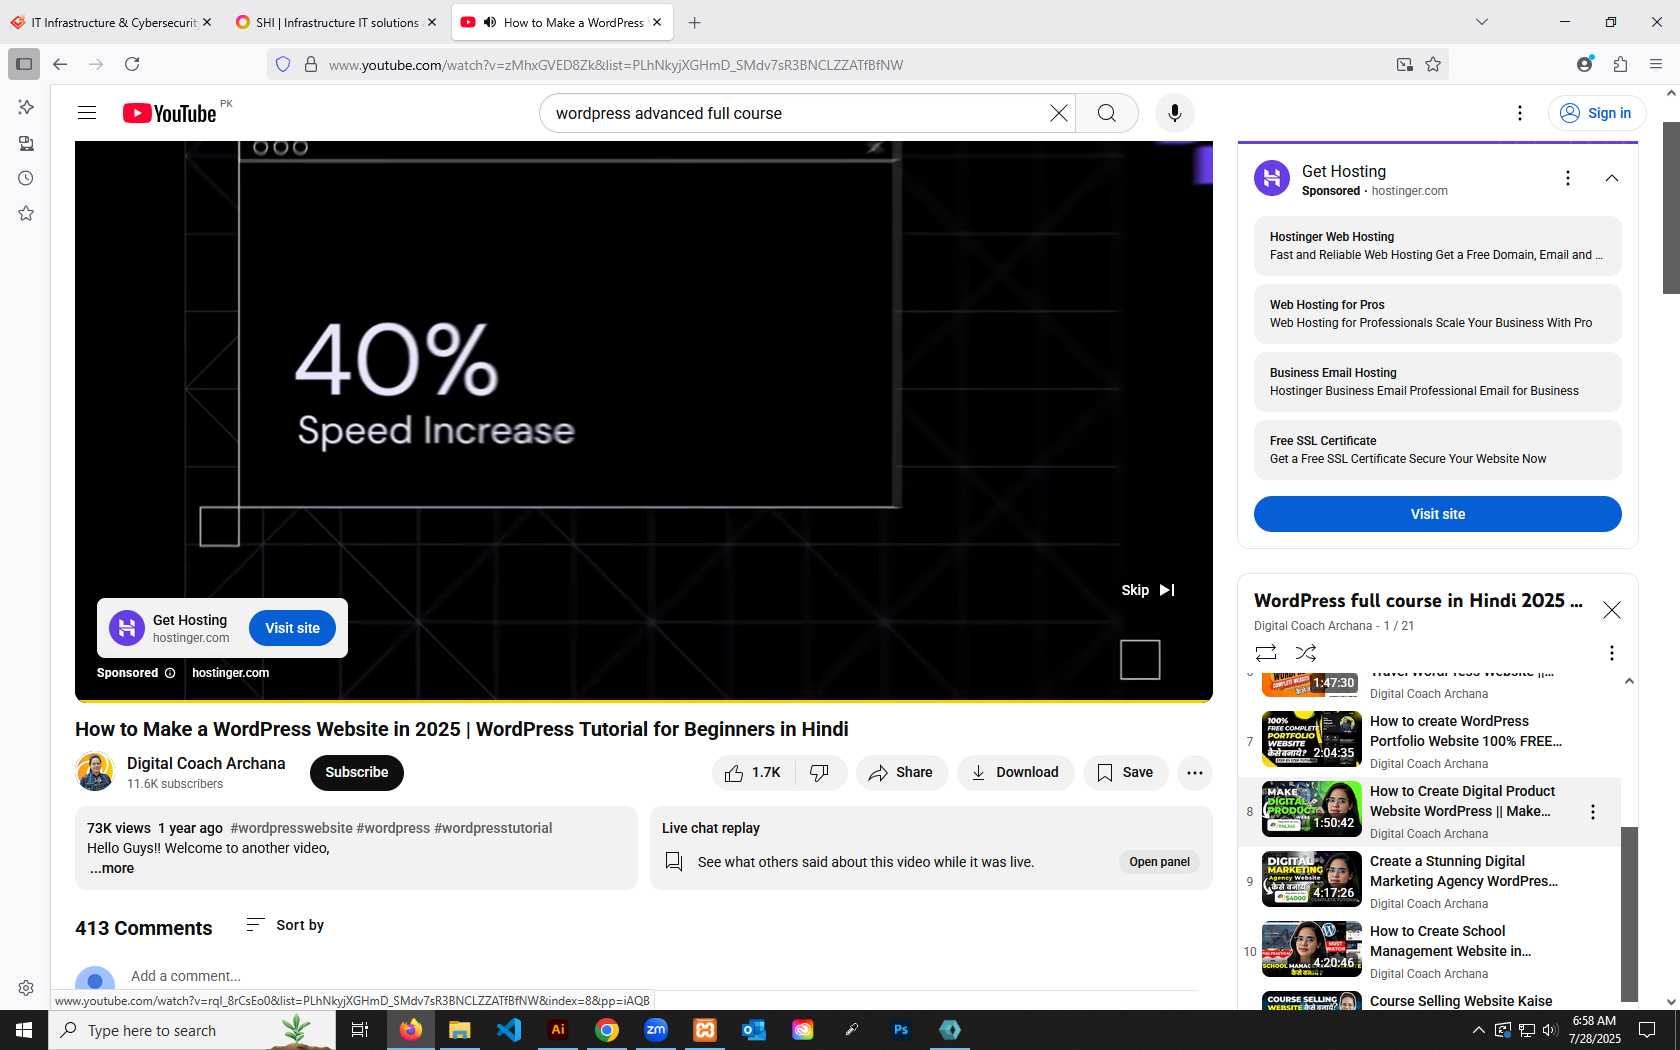The width and height of the screenshot is (1680, 1050).
Task: Go to YouTube home via logo
Action: point(170,113)
